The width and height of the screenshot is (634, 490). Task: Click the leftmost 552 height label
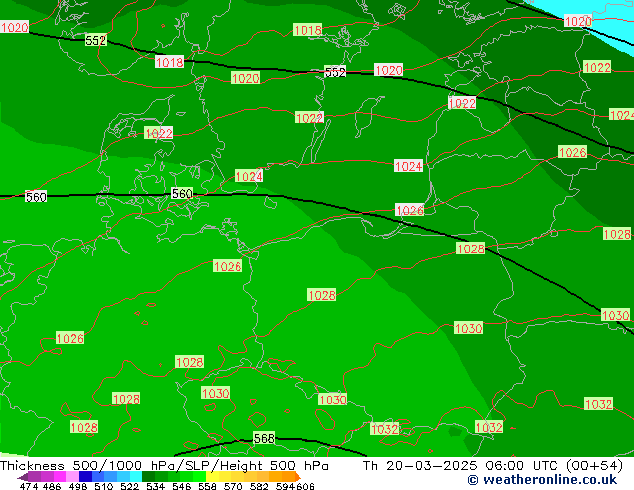pyautogui.click(x=96, y=40)
